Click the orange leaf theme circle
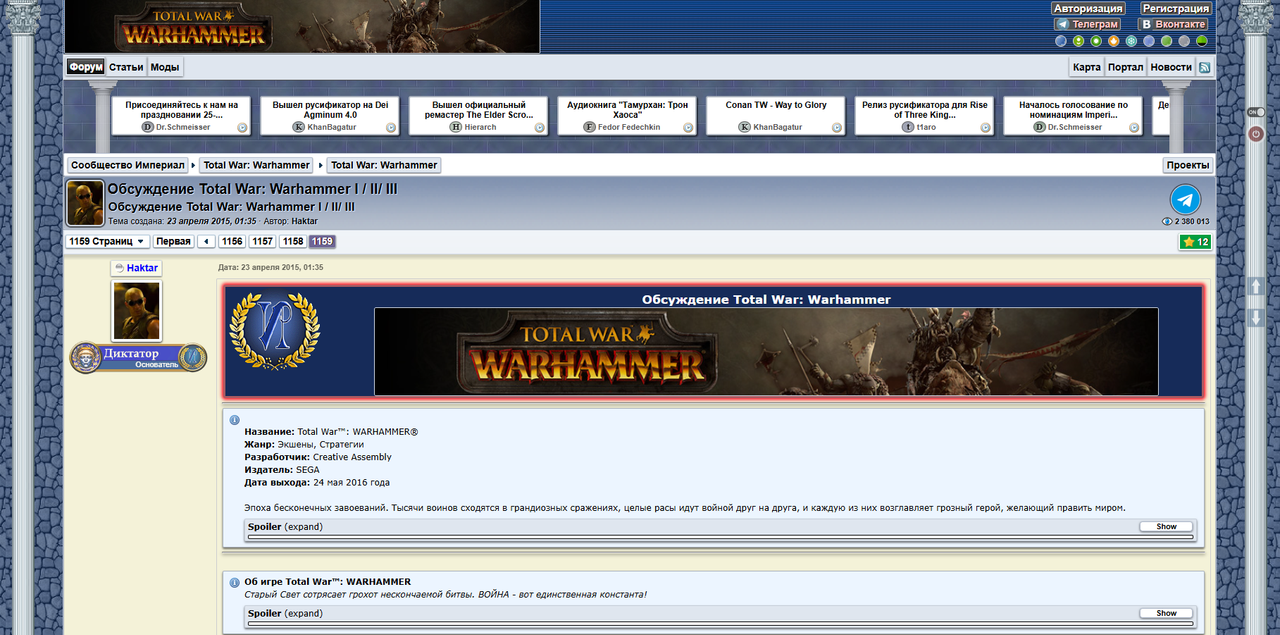Image resolution: width=1280 pixels, height=635 pixels. (1114, 41)
